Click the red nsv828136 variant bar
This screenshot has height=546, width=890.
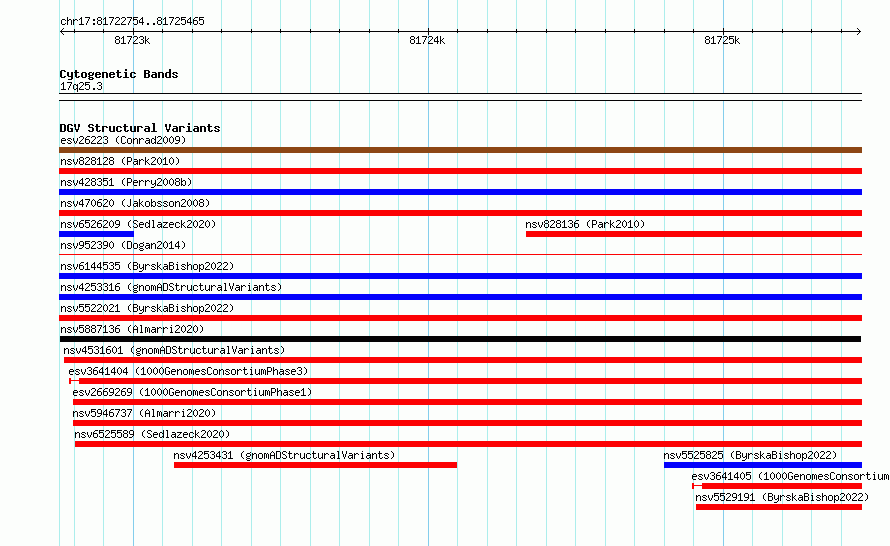(x=694, y=234)
